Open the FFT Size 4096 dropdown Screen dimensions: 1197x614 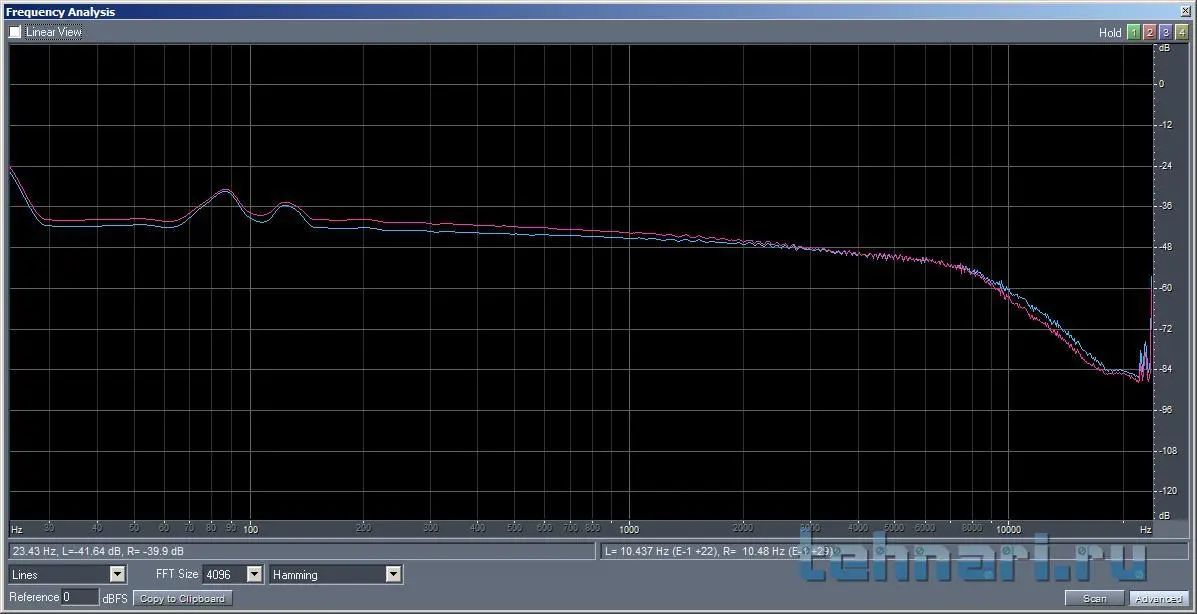255,574
